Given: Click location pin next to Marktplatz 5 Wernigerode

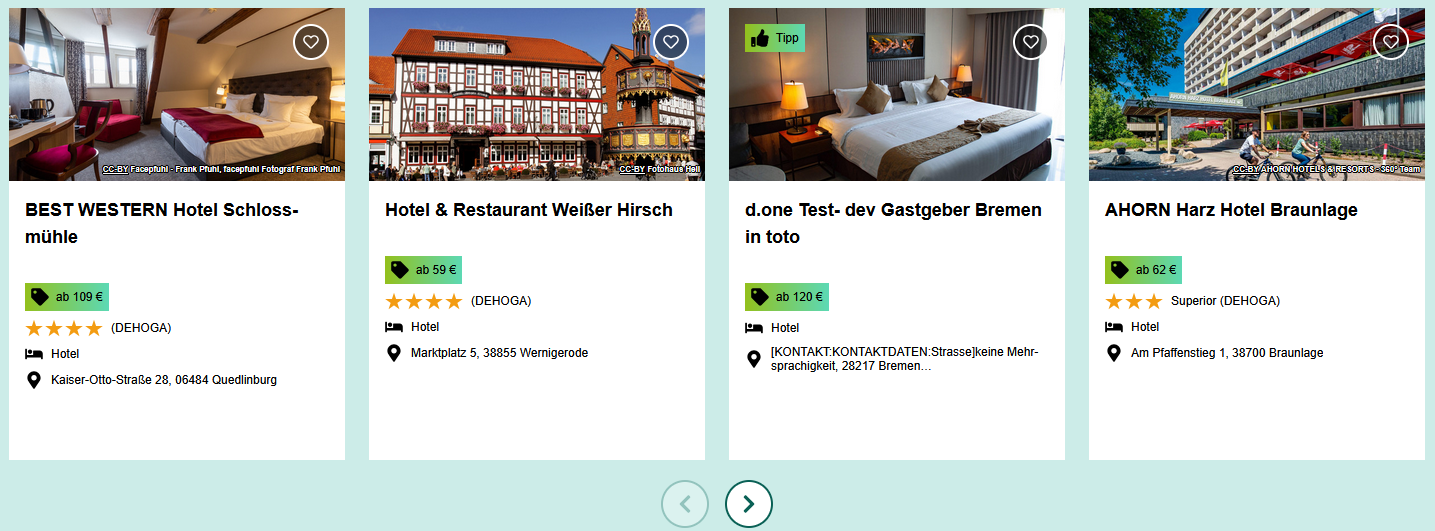Looking at the screenshot, I should [394, 353].
